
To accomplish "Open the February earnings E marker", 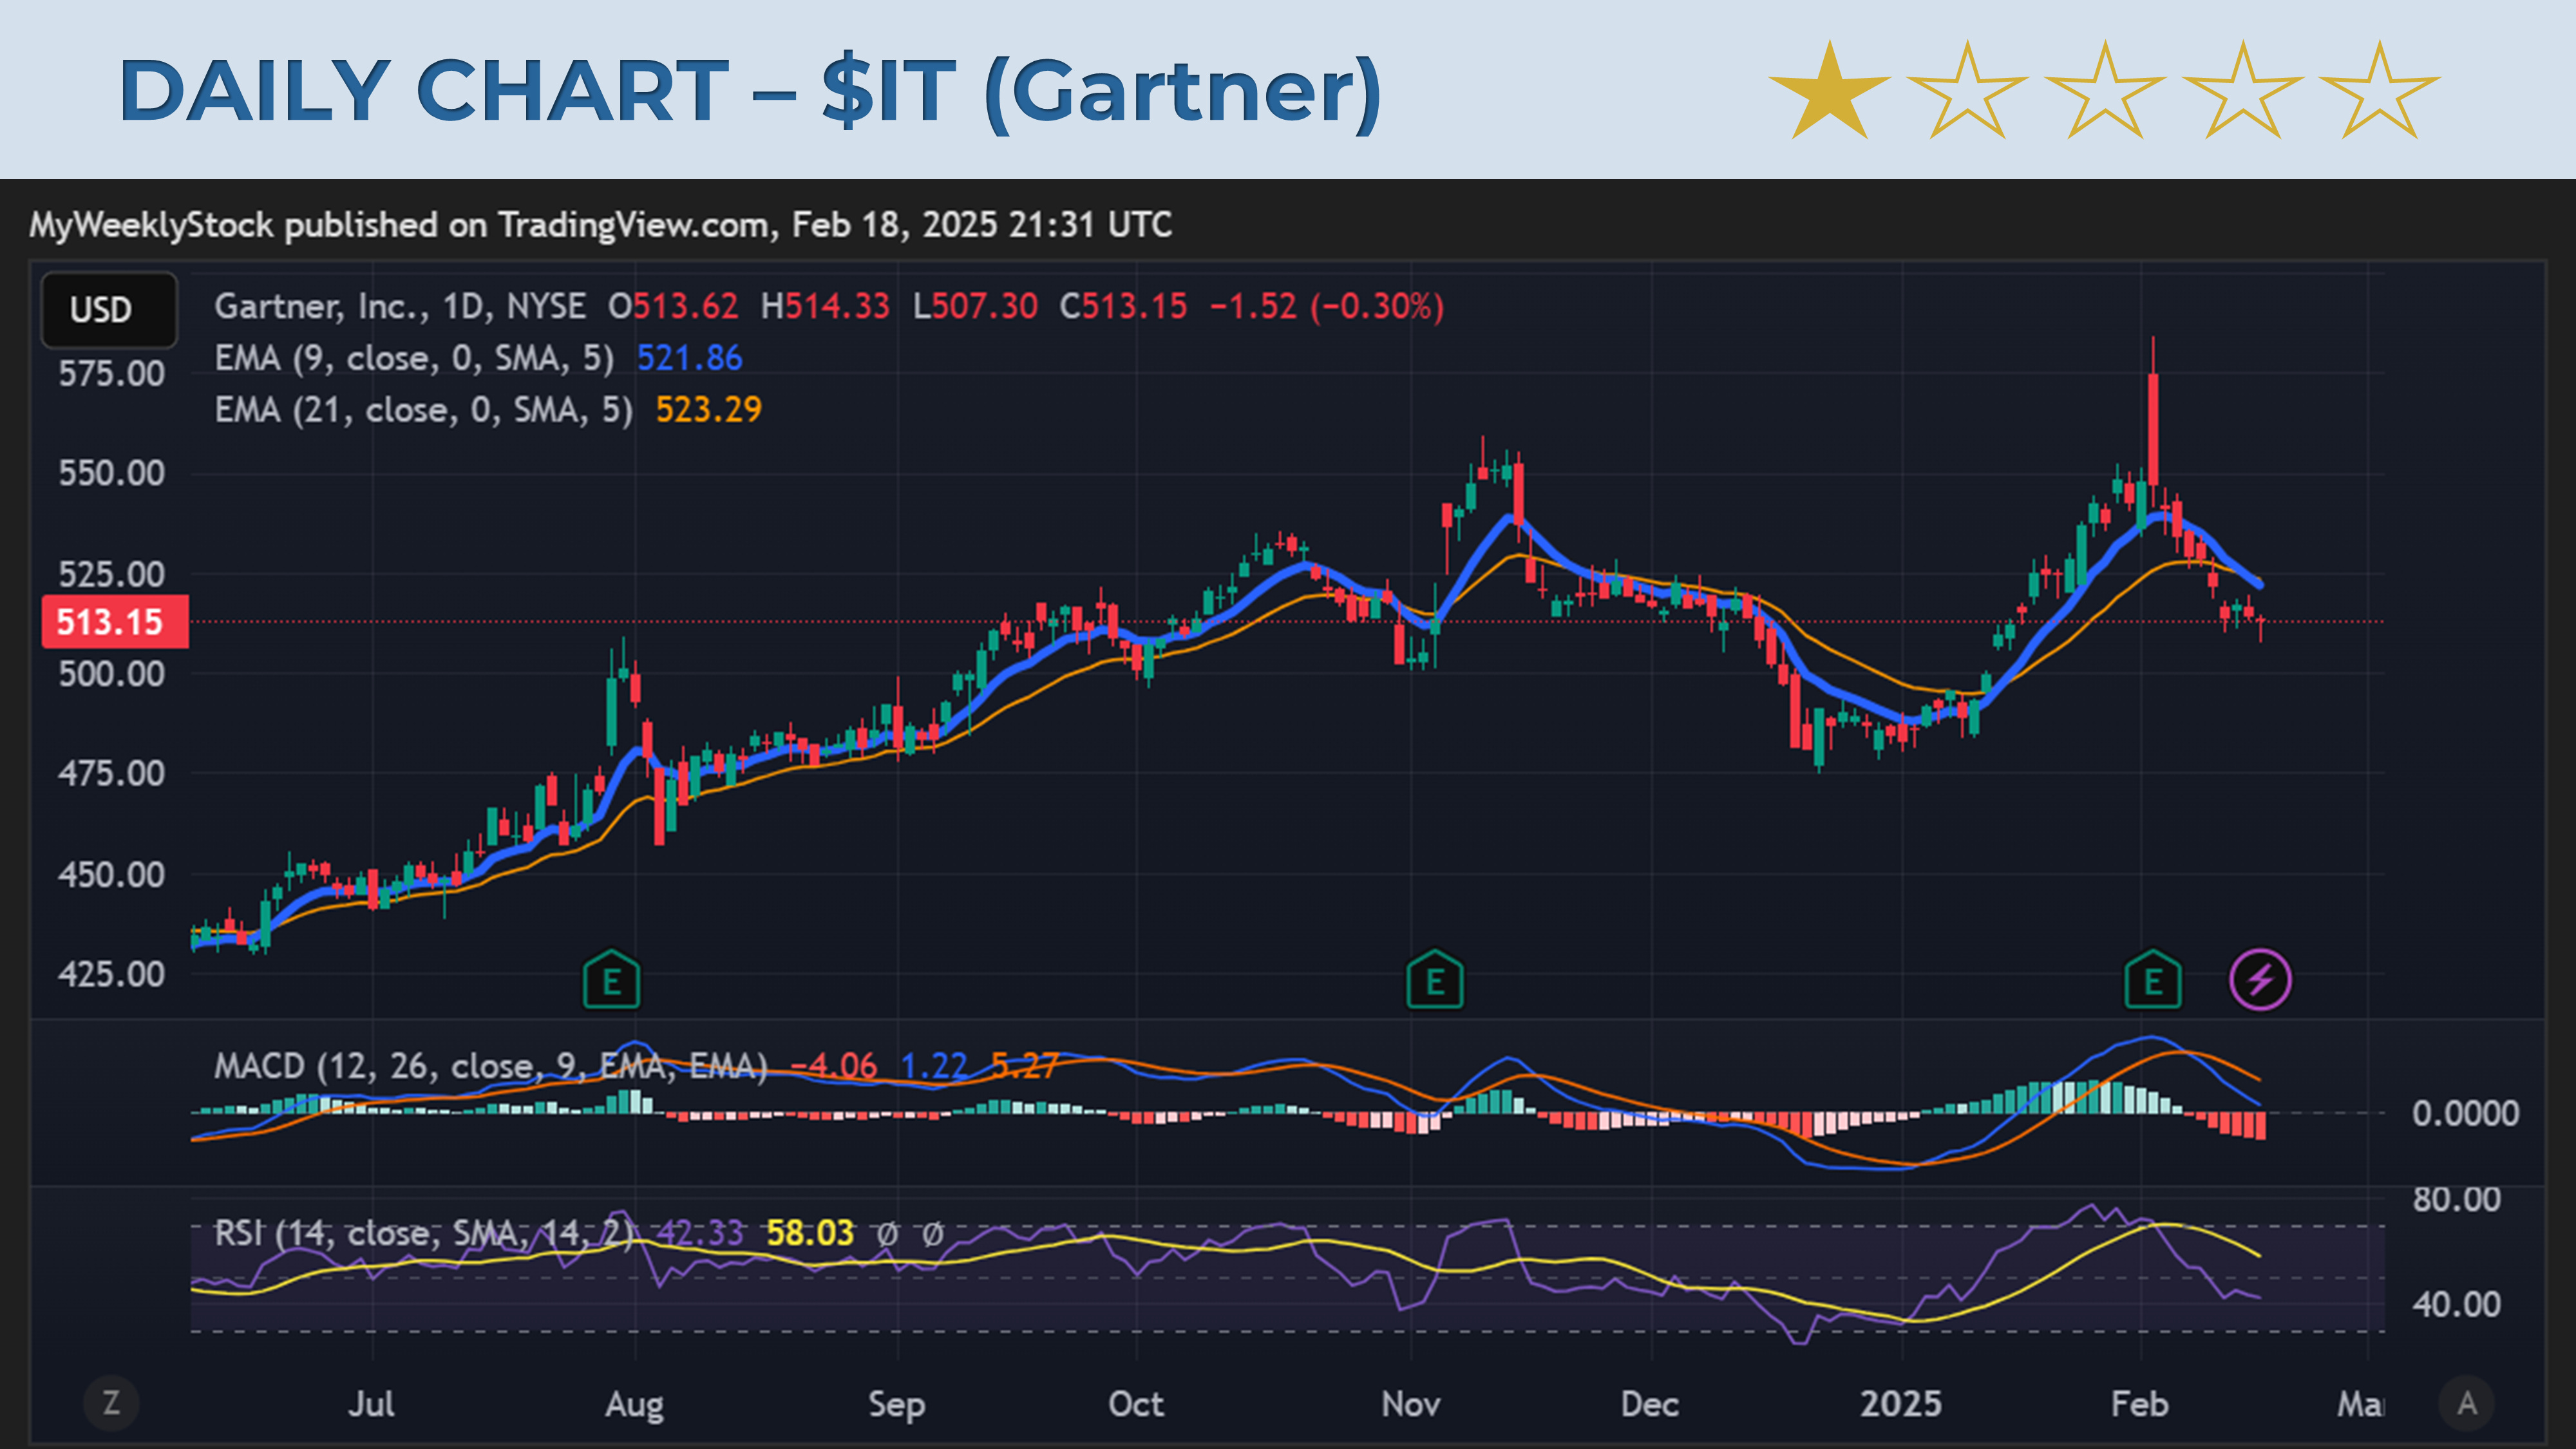I will (2153, 980).
